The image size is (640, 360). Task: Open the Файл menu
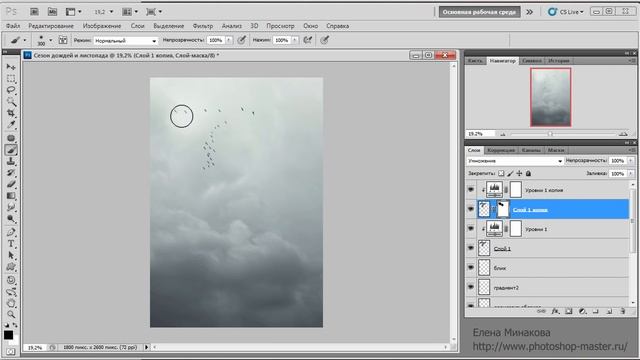[x=13, y=26]
